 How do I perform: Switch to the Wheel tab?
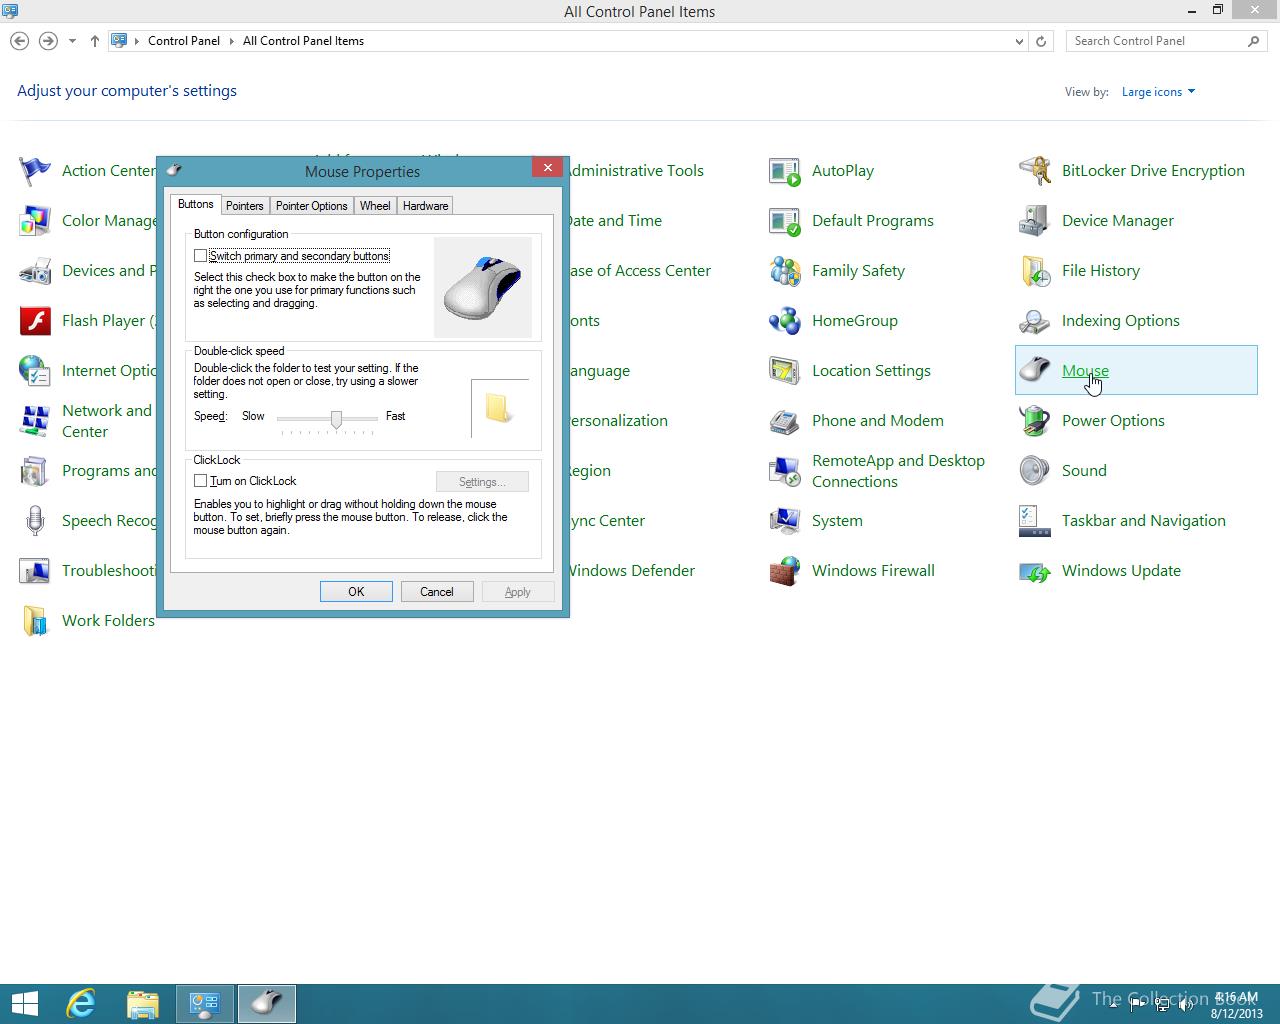375,206
